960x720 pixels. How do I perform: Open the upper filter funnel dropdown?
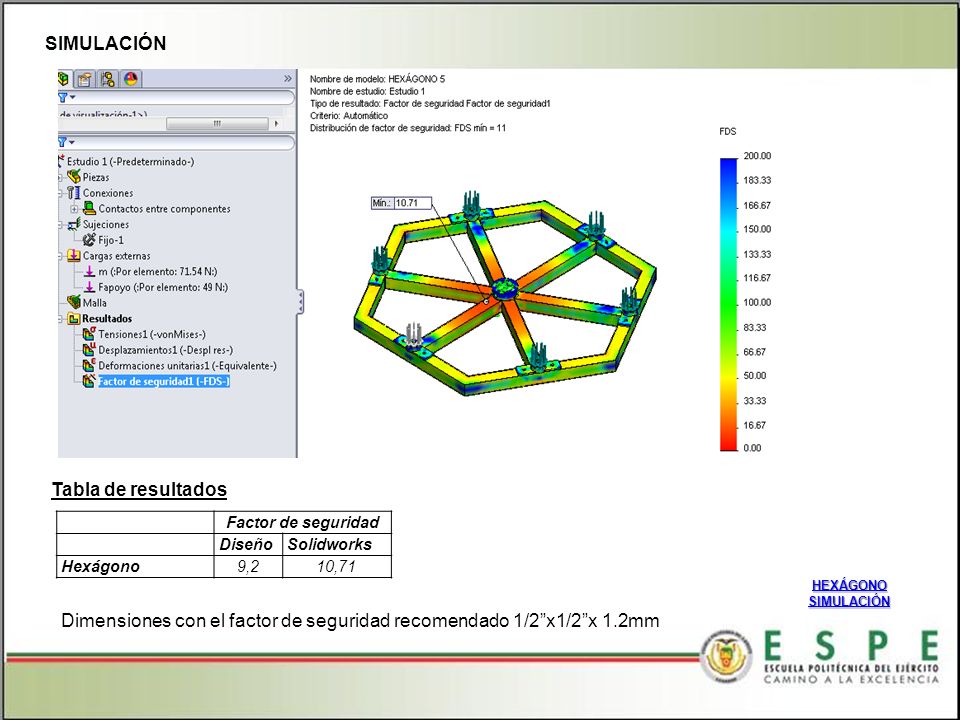tap(67, 97)
